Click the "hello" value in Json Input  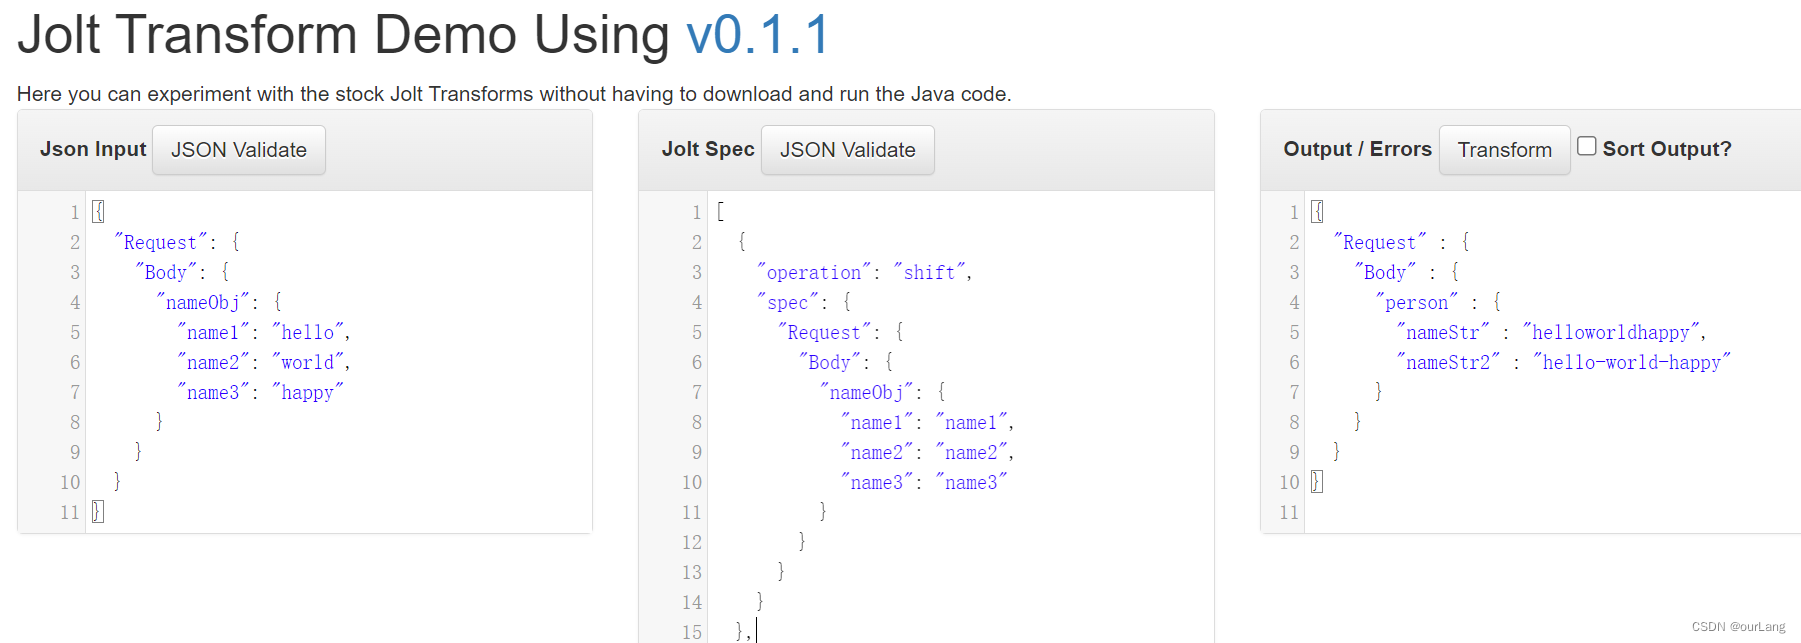[x=308, y=332]
